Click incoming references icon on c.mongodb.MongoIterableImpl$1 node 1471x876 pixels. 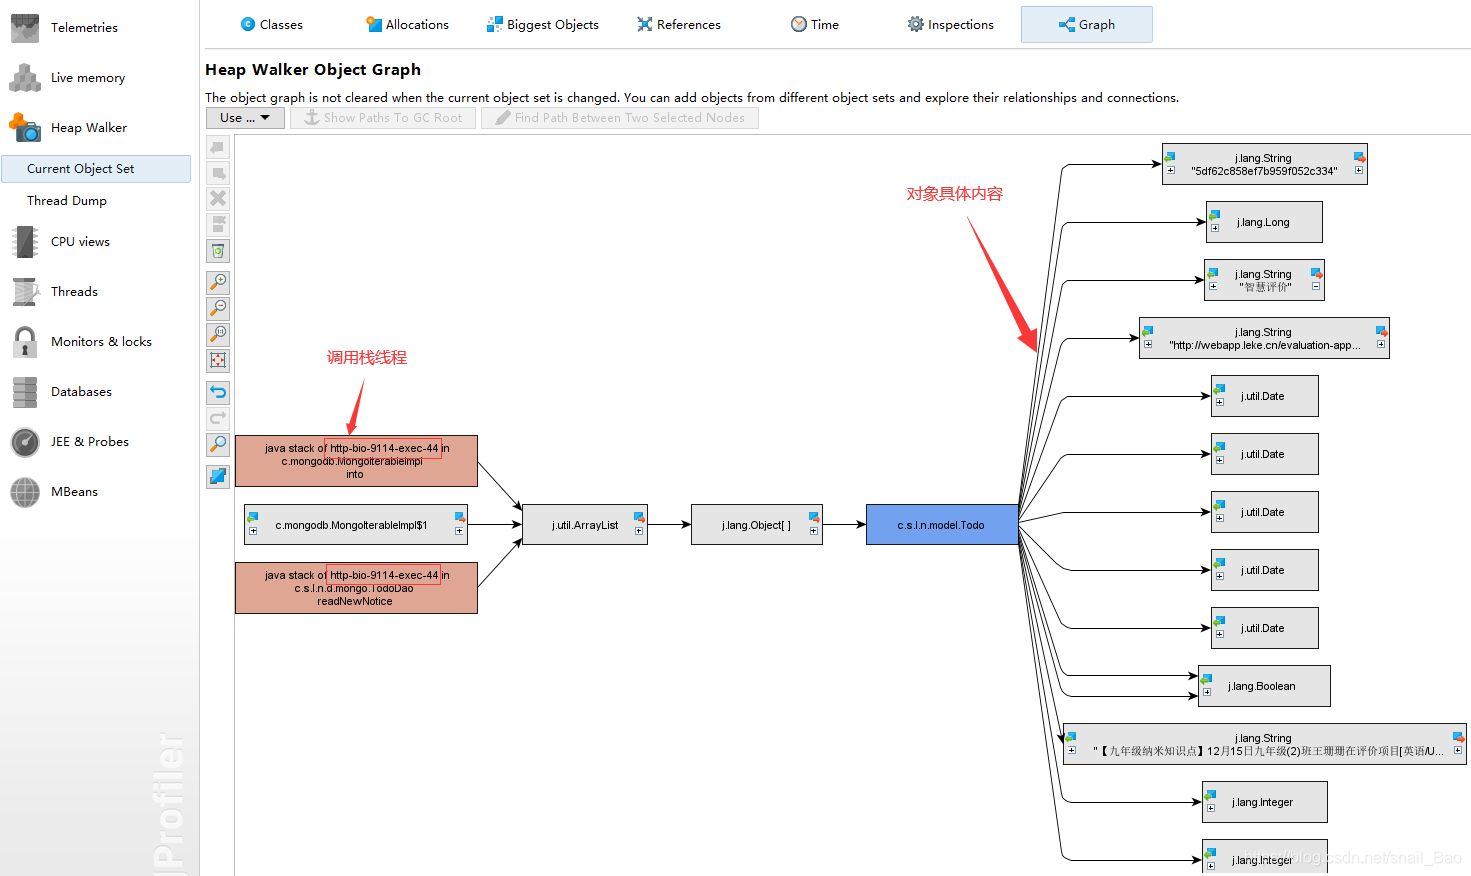point(253,517)
